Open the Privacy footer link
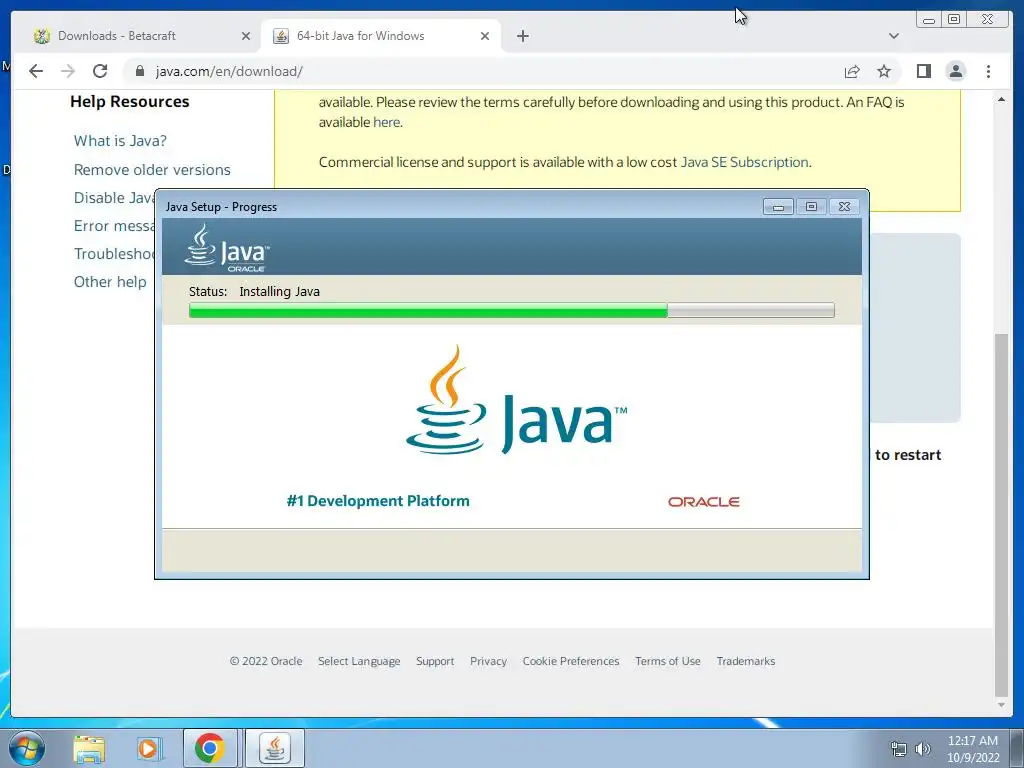This screenshot has height=768, width=1024. [488, 661]
